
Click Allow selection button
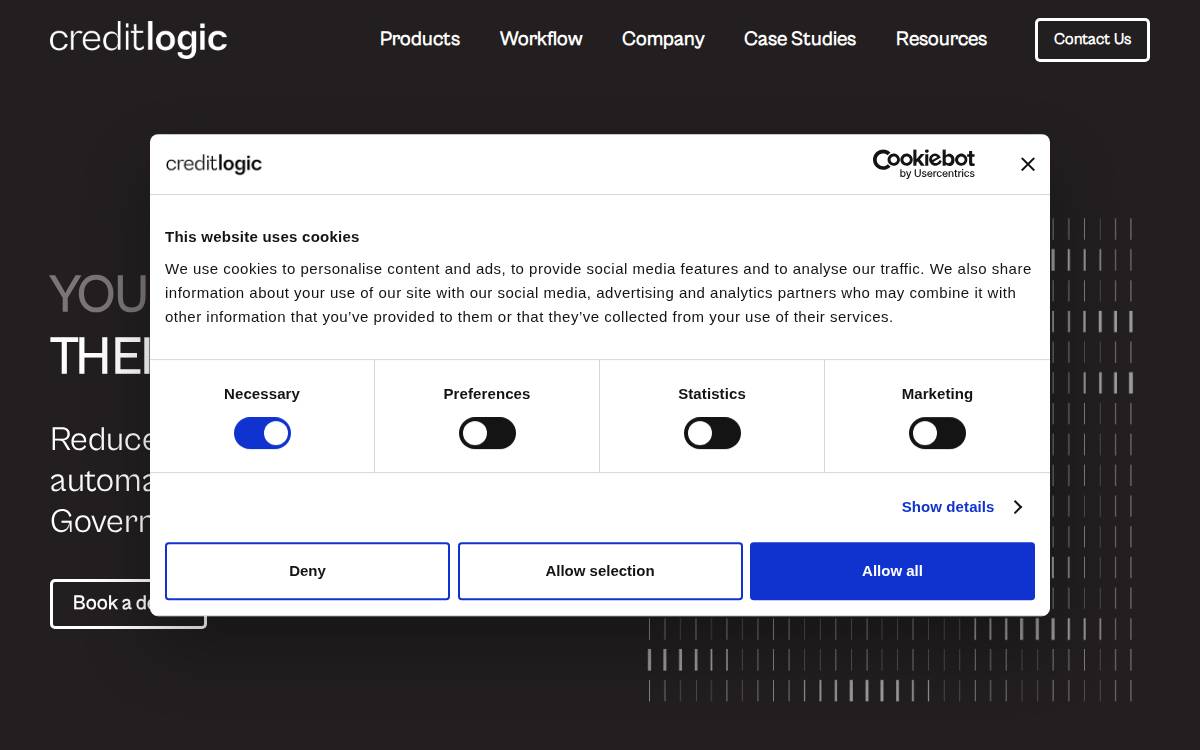point(600,571)
